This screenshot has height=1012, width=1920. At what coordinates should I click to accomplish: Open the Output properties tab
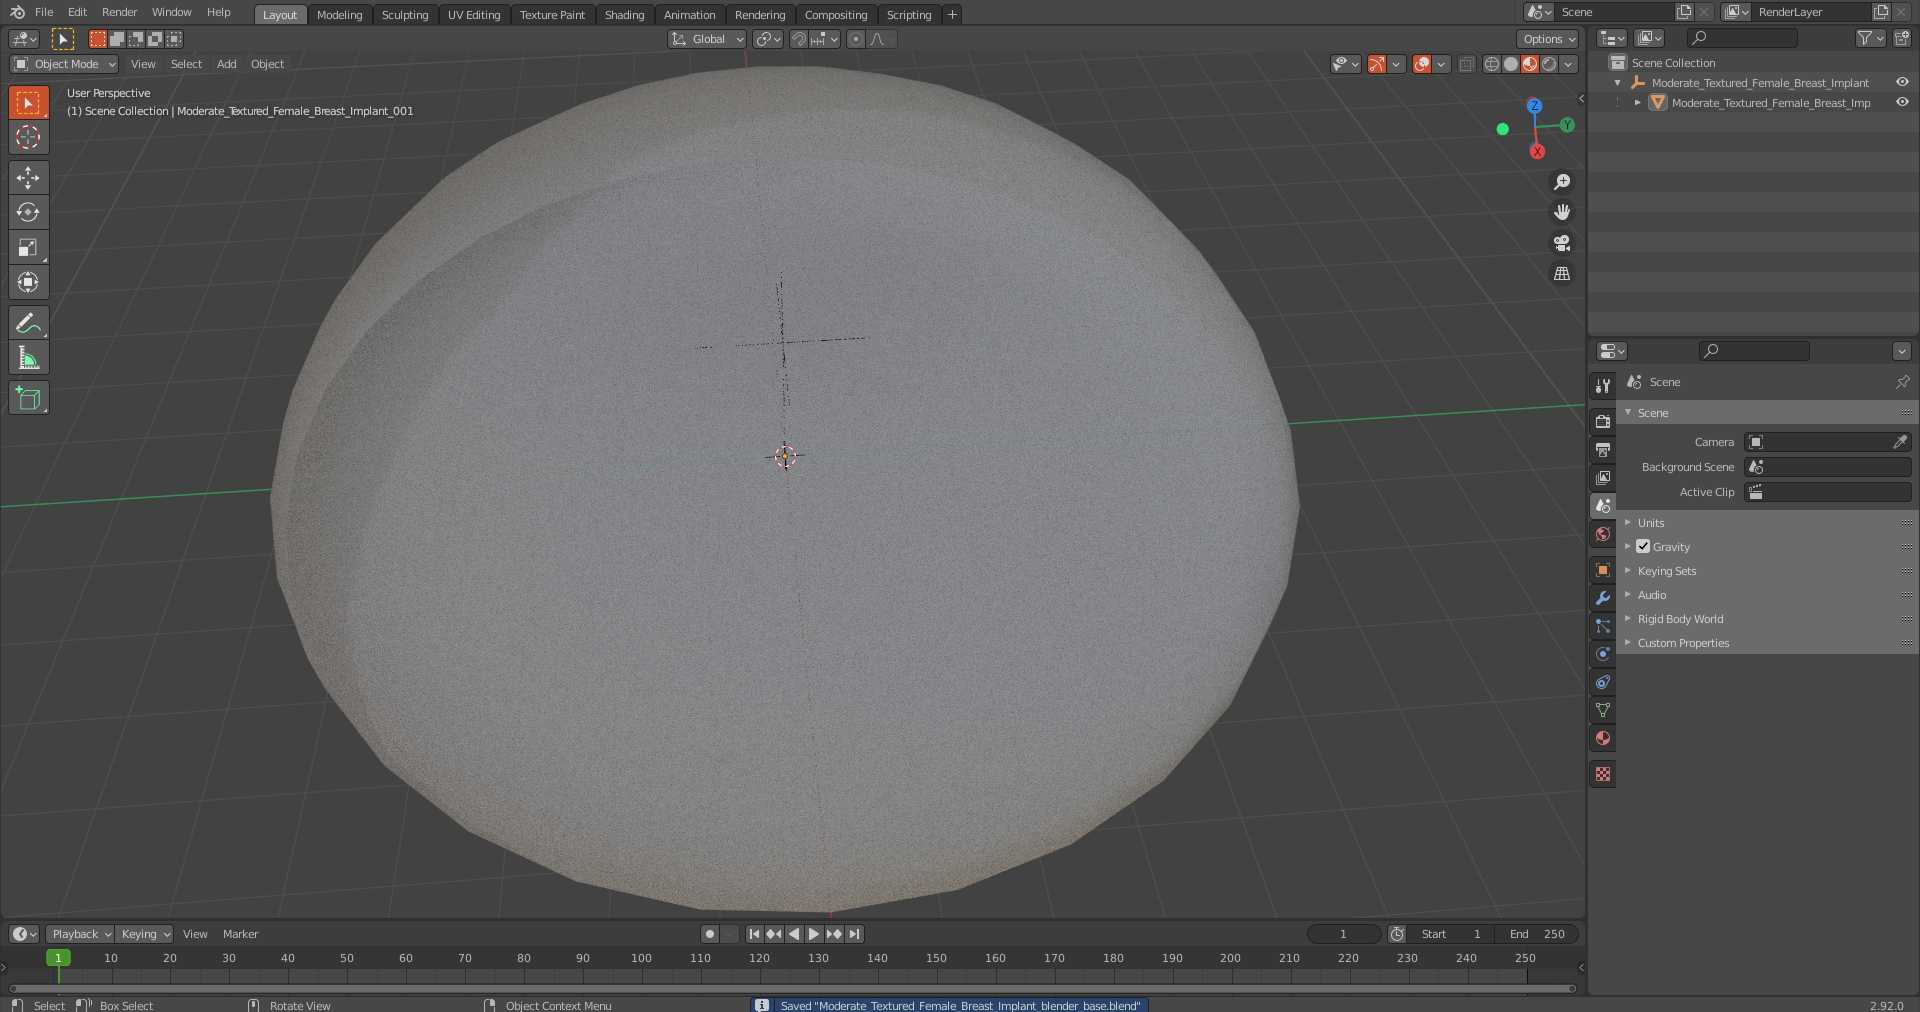(x=1603, y=449)
